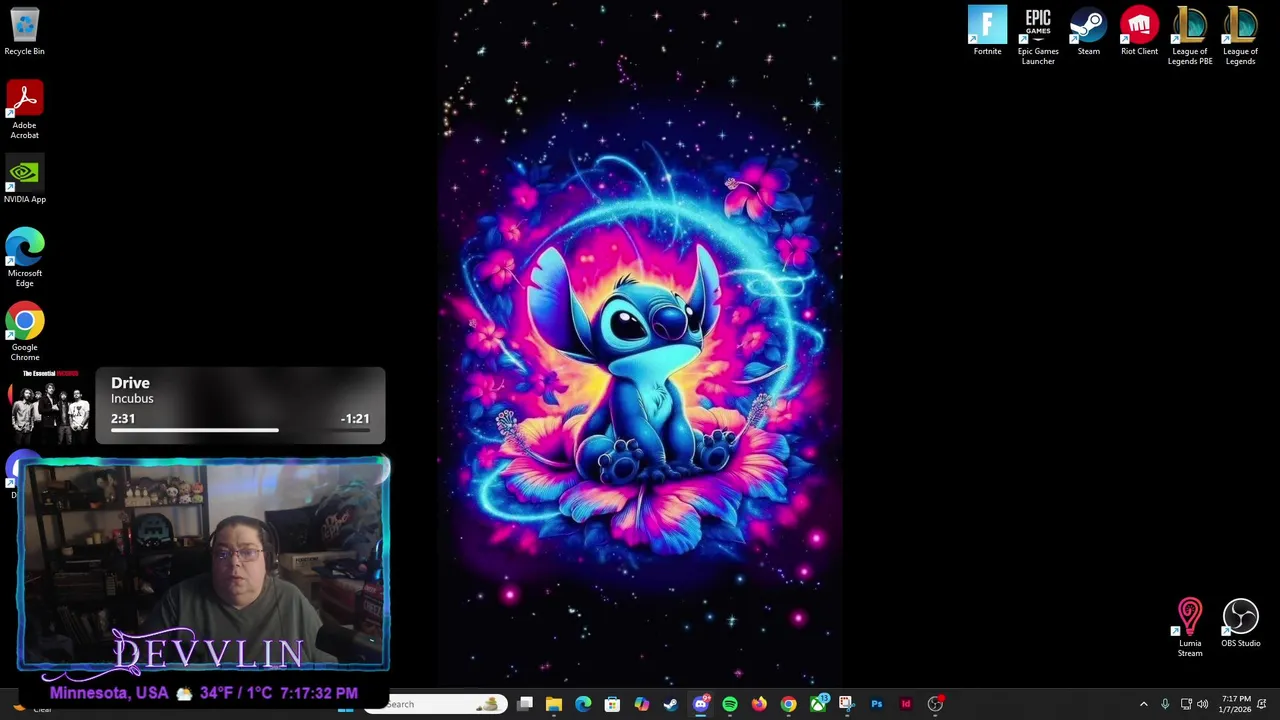
Task: Open the clock showing 7:17 PM
Action: (x=1236, y=704)
